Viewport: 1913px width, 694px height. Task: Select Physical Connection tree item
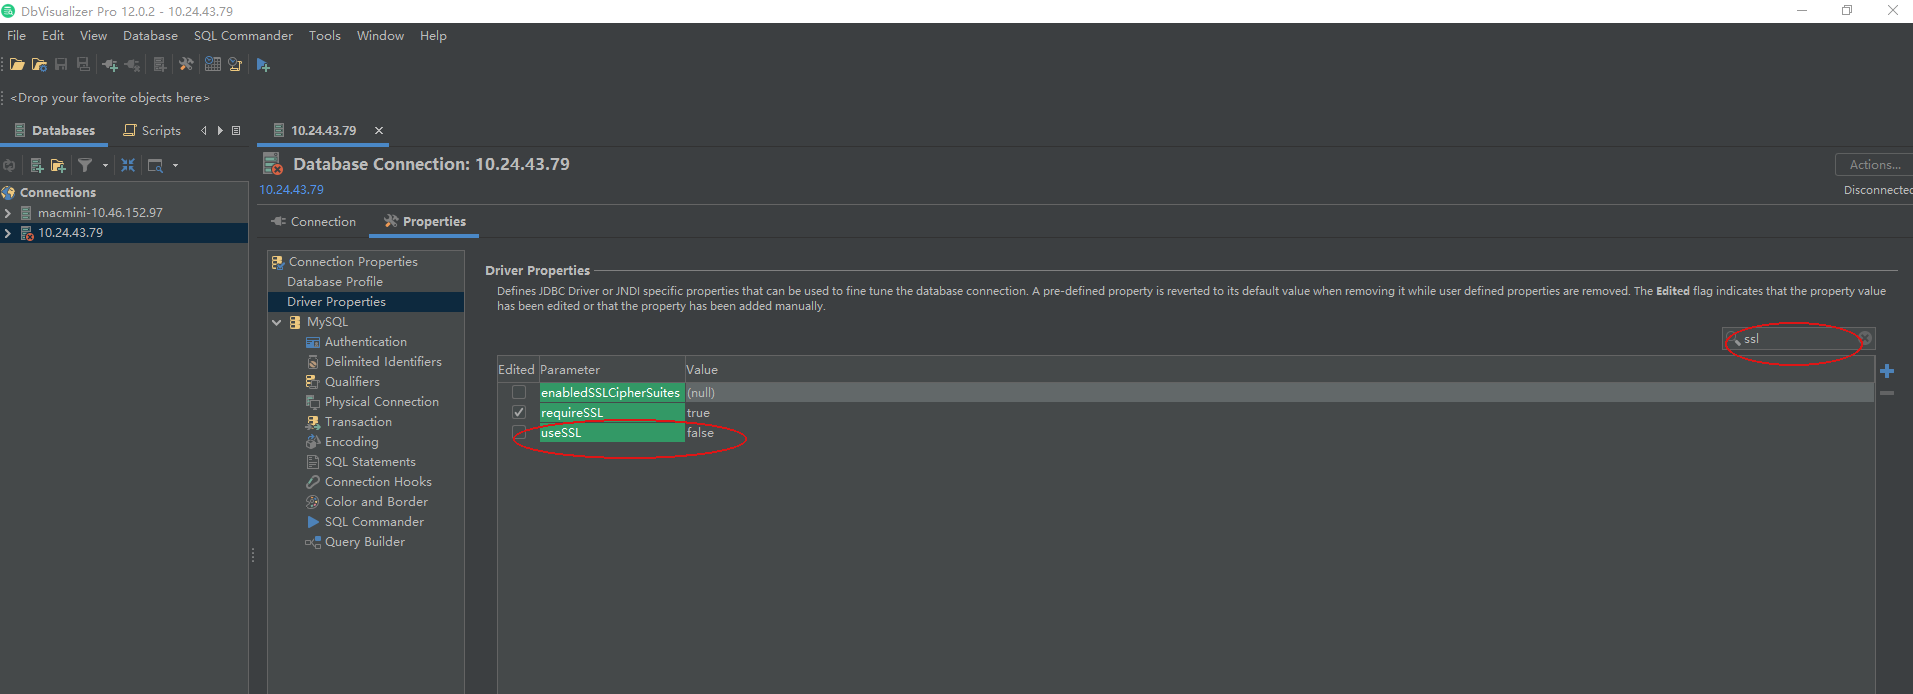pos(382,401)
